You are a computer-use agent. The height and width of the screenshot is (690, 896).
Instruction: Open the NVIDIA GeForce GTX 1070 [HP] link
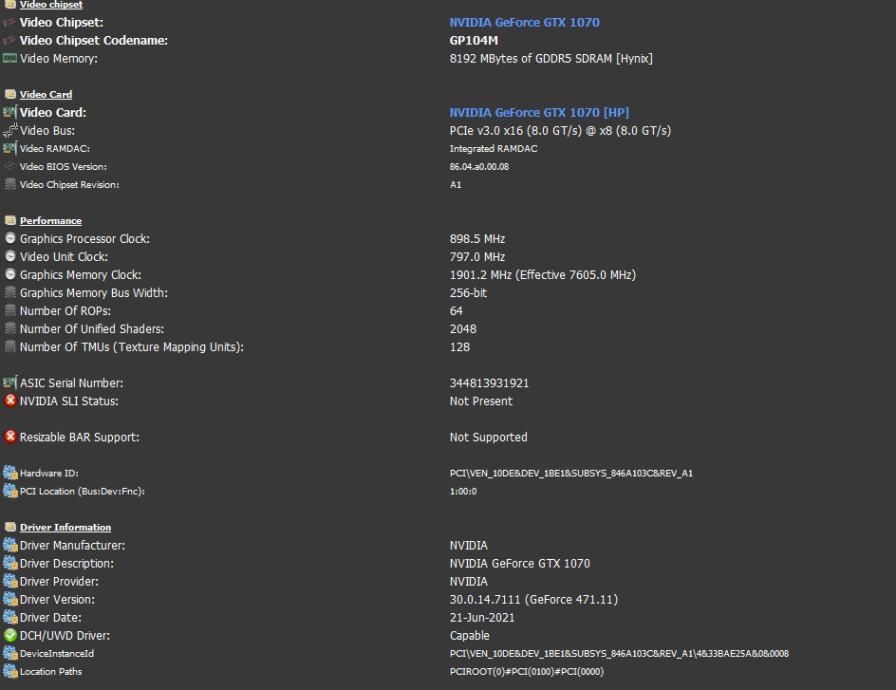coord(538,112)
